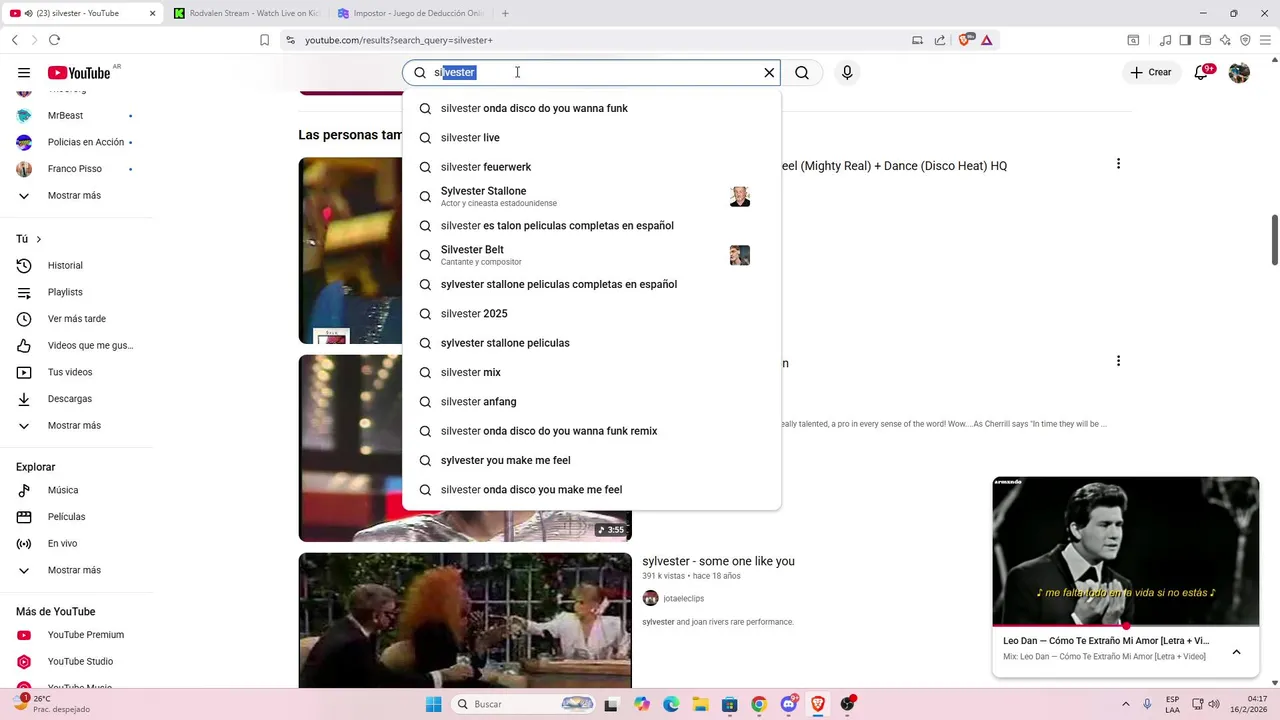Screen dimensions: 1280x720
Task: Open the YouTube hamburger guide menu
Action: point(24,73)
